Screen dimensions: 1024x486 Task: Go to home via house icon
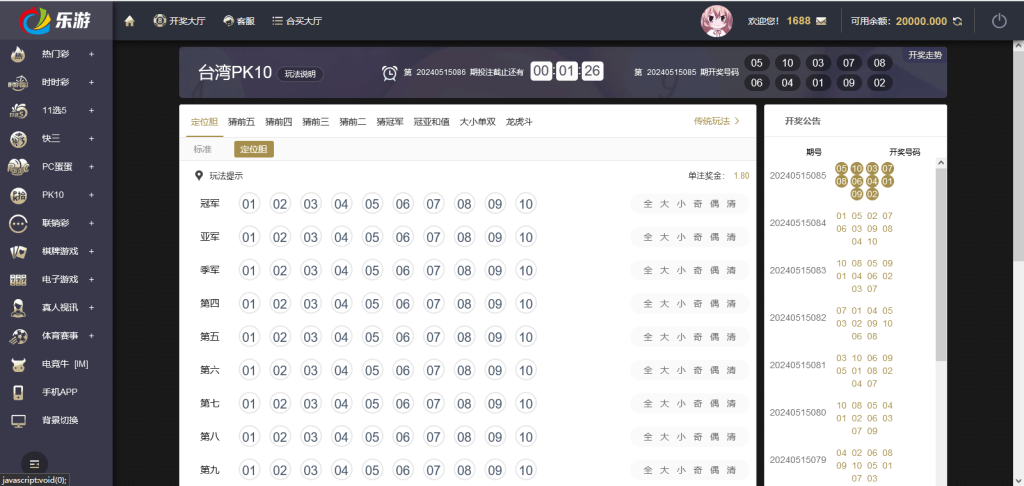click(x=129, y=21)
